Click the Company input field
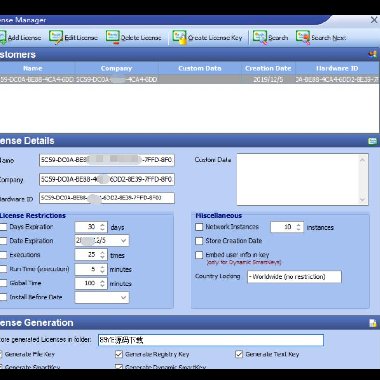This screenshot has height=380, width=380. pos(107,180)
